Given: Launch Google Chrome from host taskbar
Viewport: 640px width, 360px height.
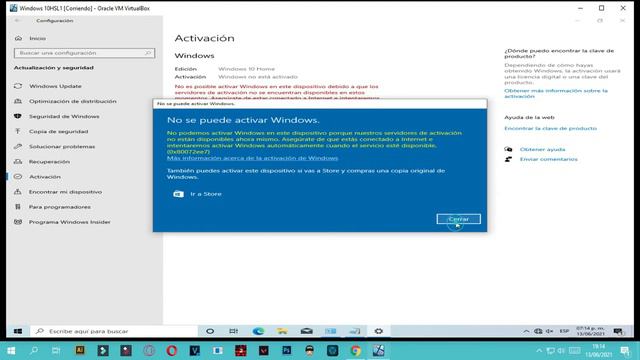Looking at the screenshot, I should tap(356, 351).
